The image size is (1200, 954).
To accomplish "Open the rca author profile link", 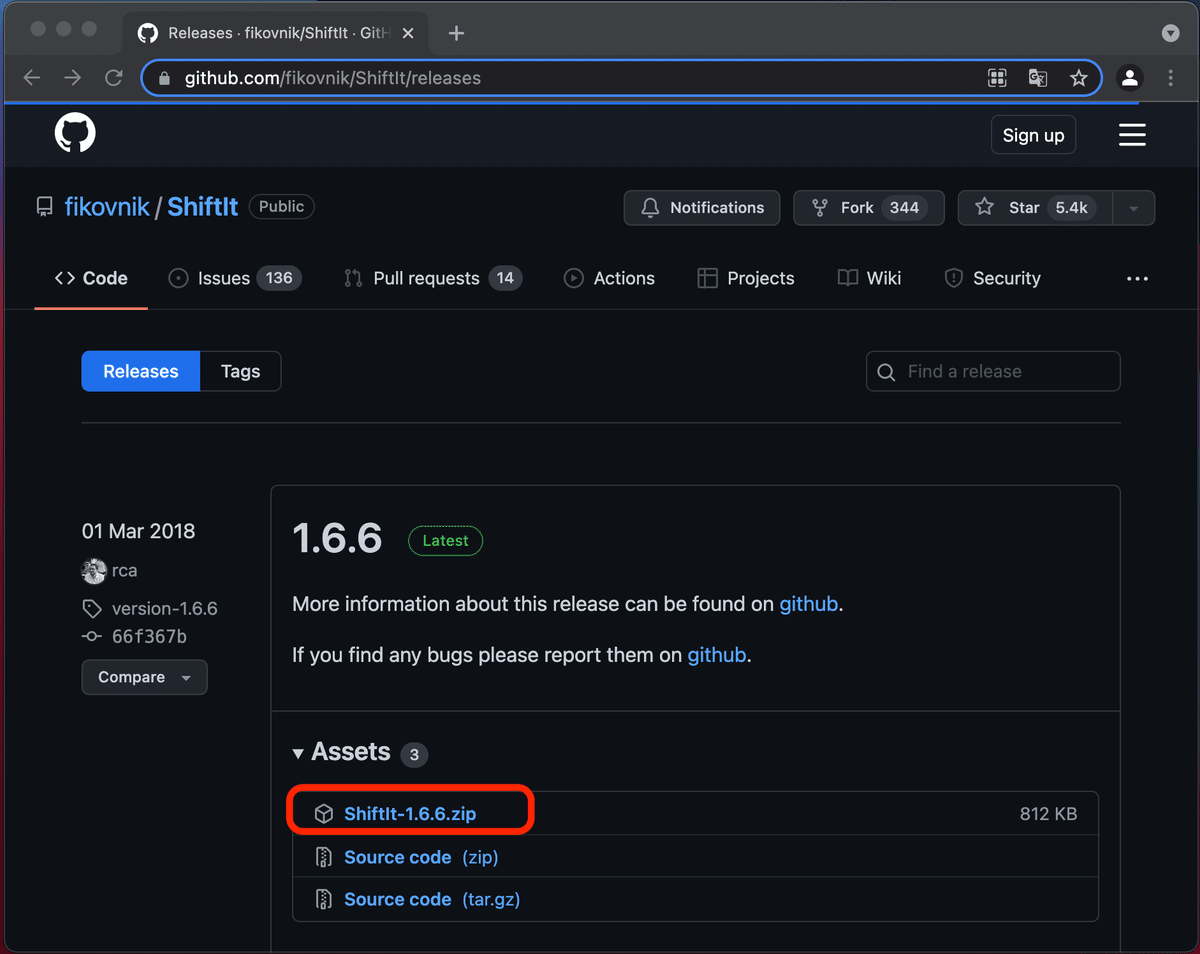I will (125, 571).
